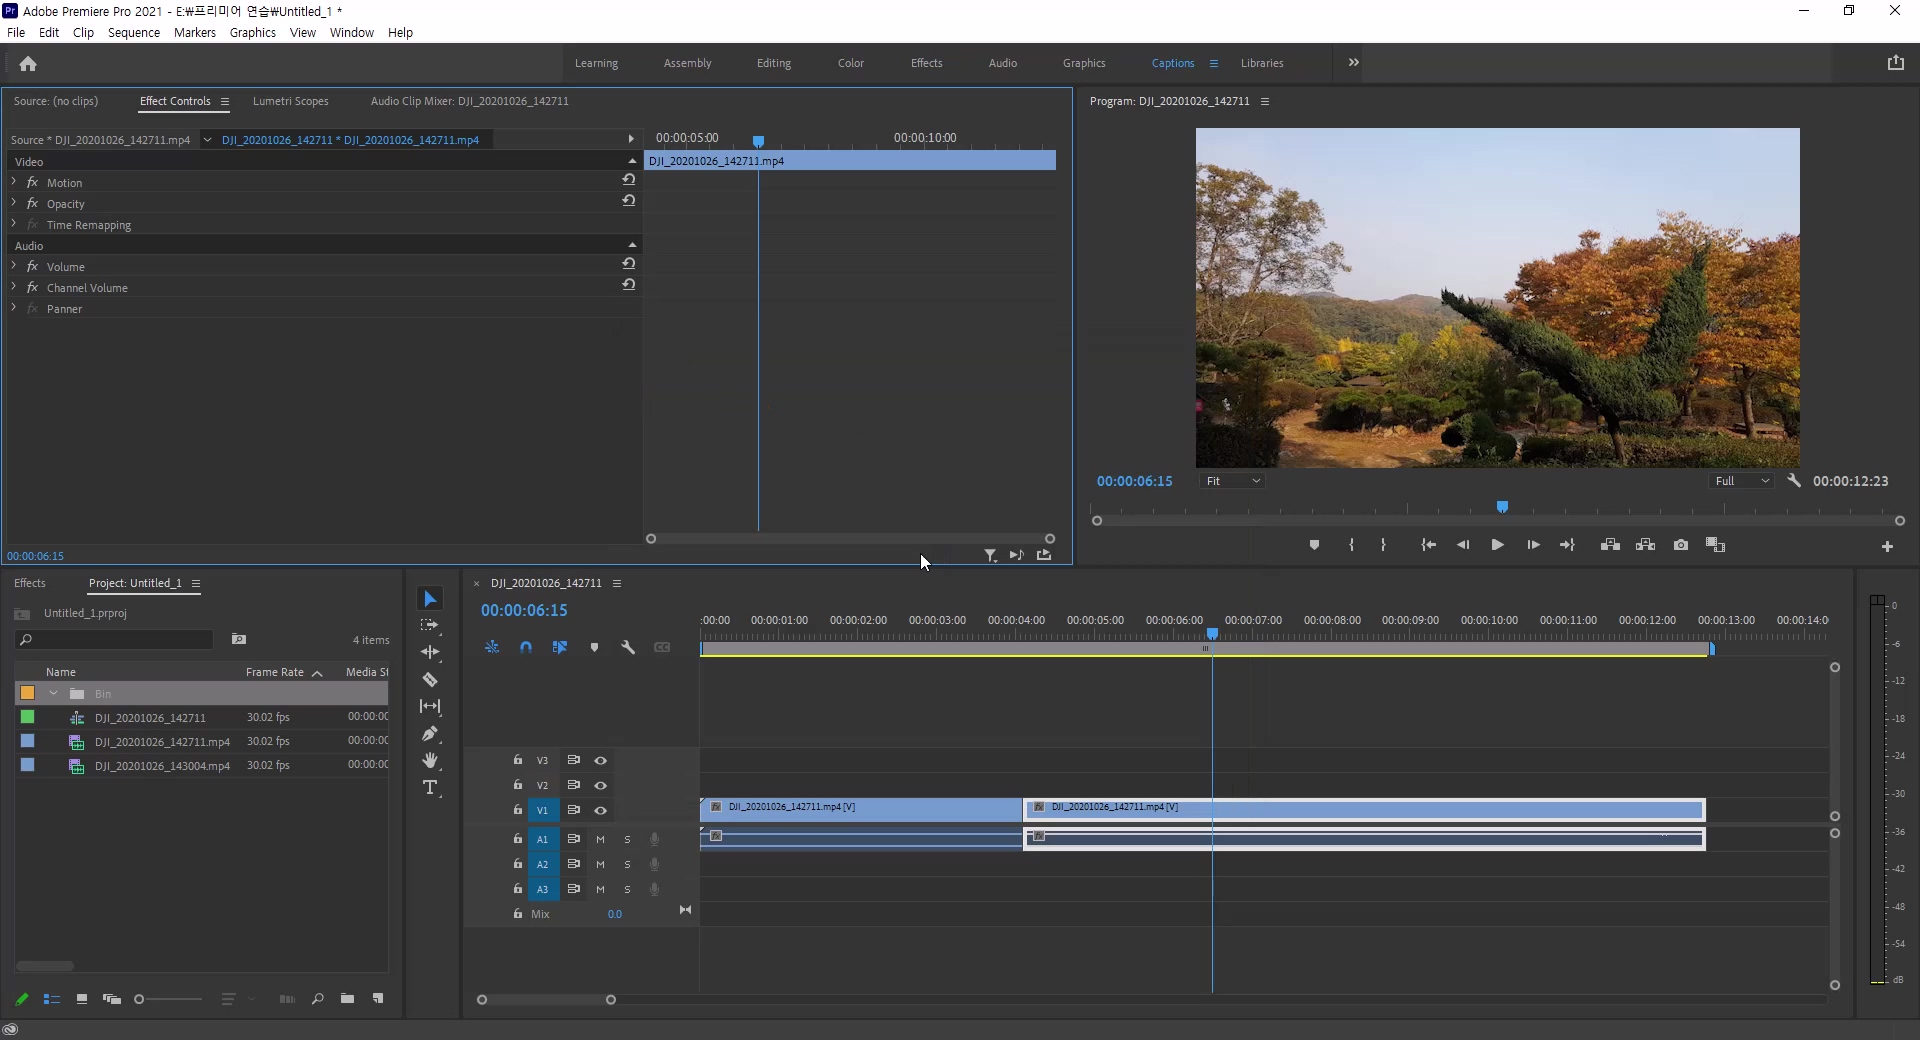Screen dimensions: 1920x1040
Task: Toggle sync lock for V1 track
Action: coord(574,810)
